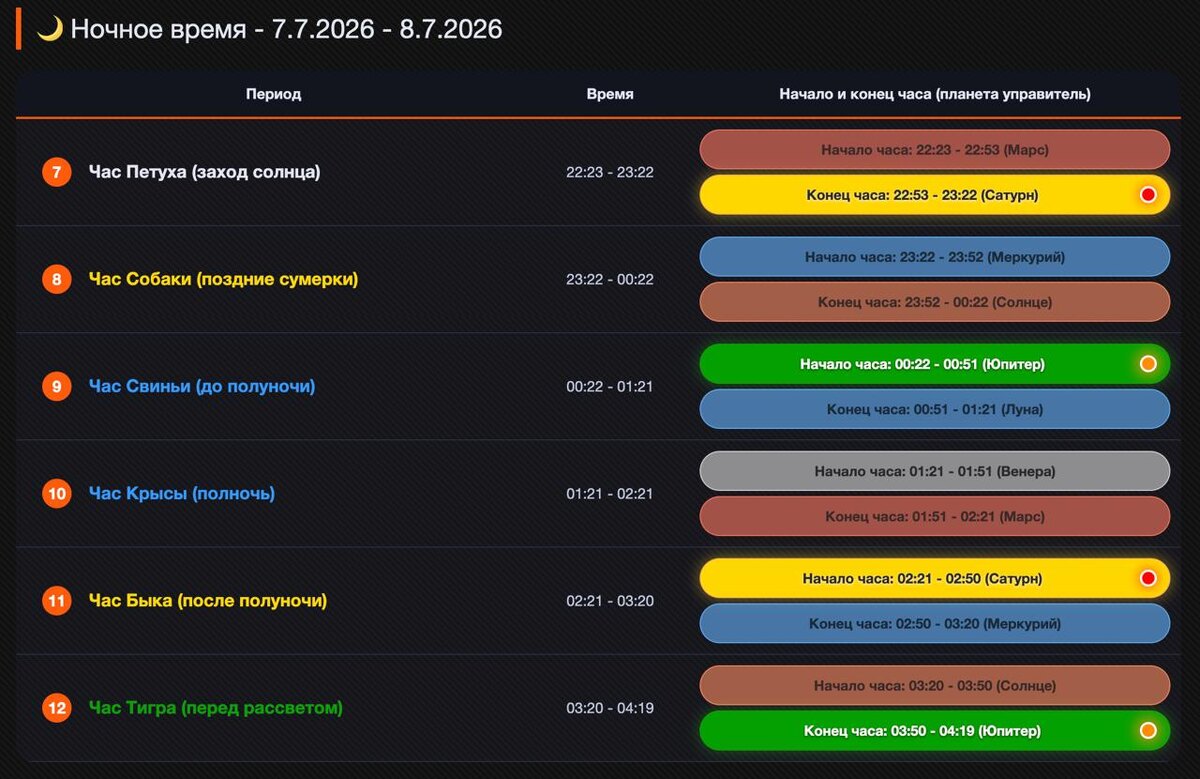Image resolution: width=1200 pixels, height=779 pixels.
Task: Select the Период column header
Action: pos(273,94)
